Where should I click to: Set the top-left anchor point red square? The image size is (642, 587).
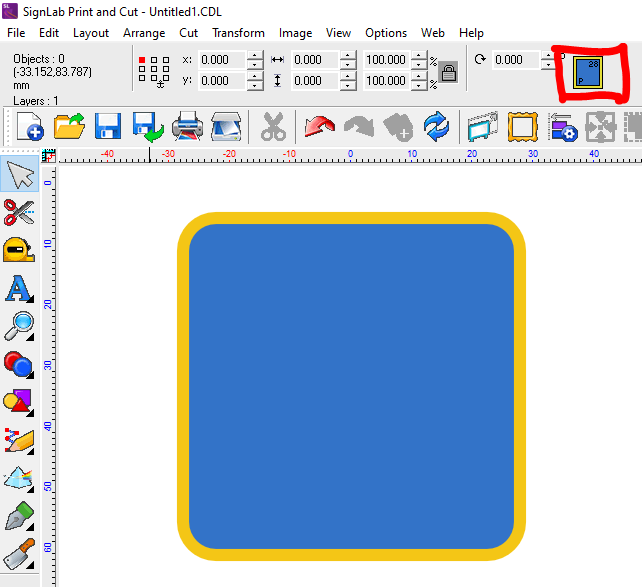[142, 60]
